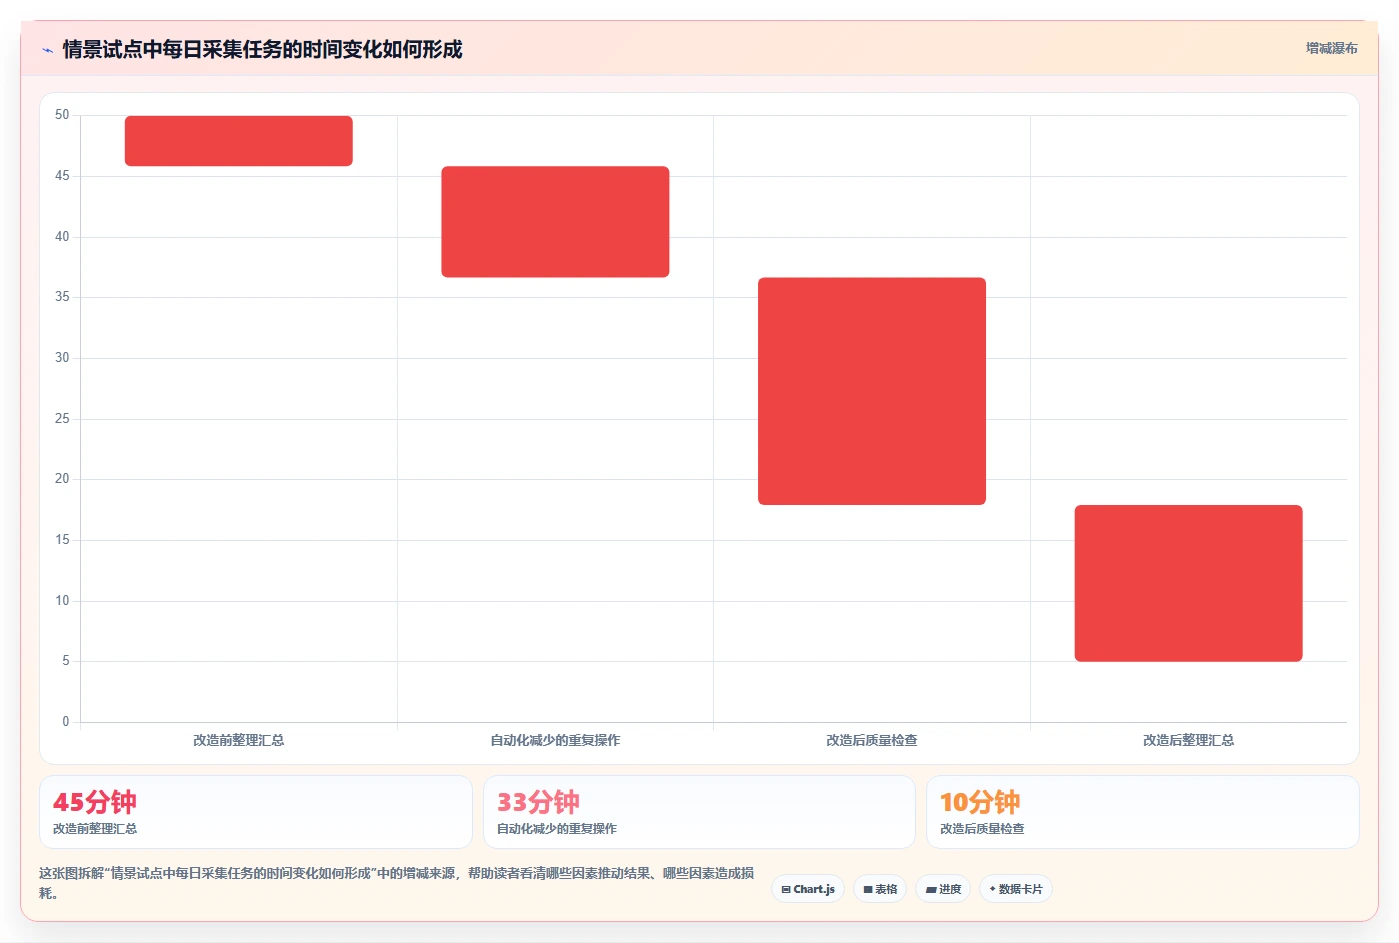The width and height of the screenshot is (1399, 943).
Task: Click the 改造后质量检查 caption in the 10分钟 card
Action: tap(982, 829)
